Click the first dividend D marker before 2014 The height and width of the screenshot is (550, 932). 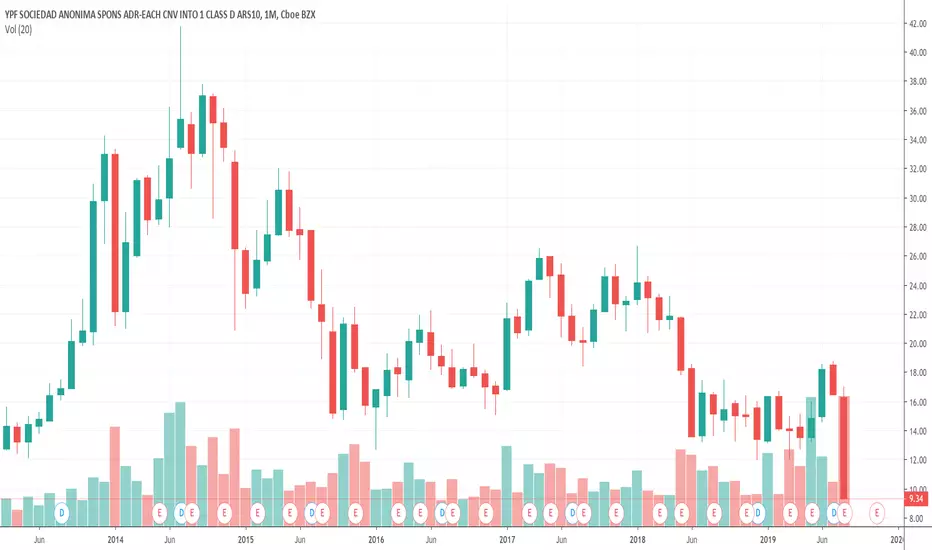[61, 513]
